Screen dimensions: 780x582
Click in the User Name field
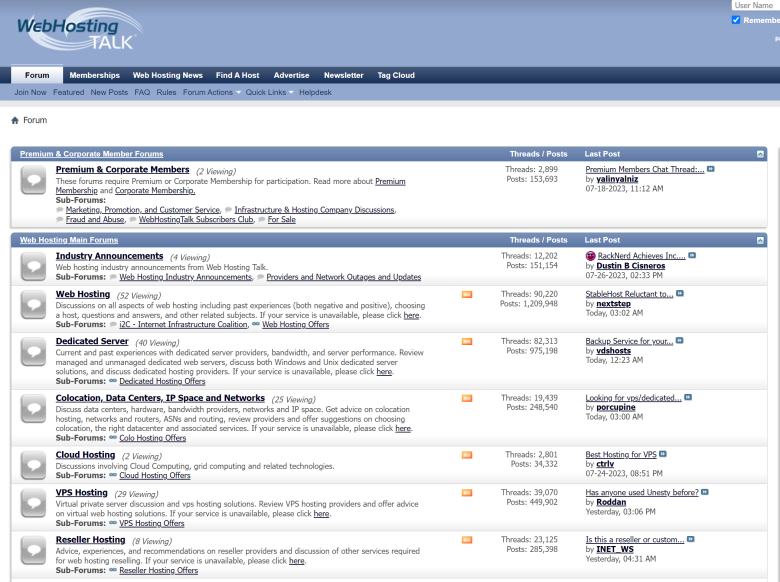point(756,5)
